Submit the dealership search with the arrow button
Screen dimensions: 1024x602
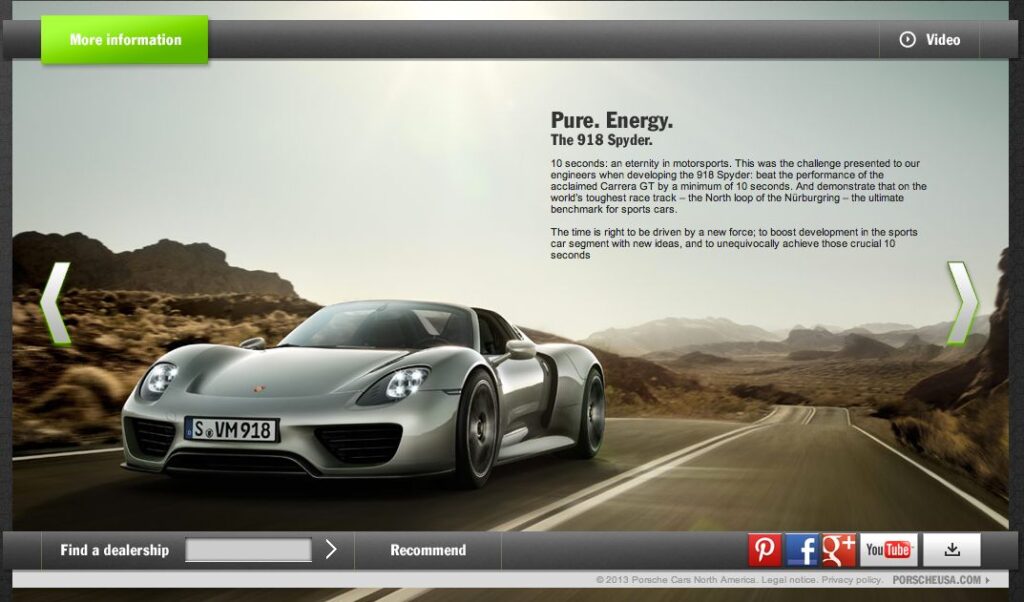(x=331, y=549)
